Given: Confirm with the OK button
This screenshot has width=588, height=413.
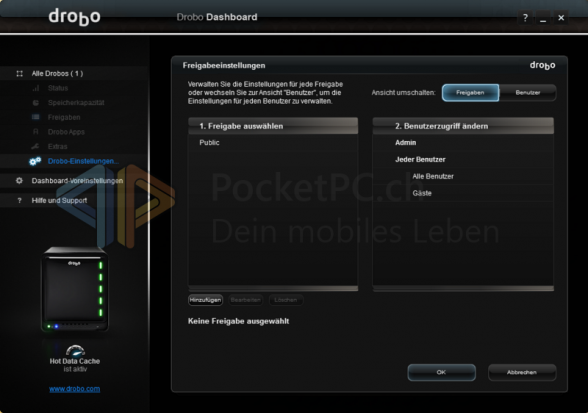Looking at the screenshot, I should (x=441, y=372).
